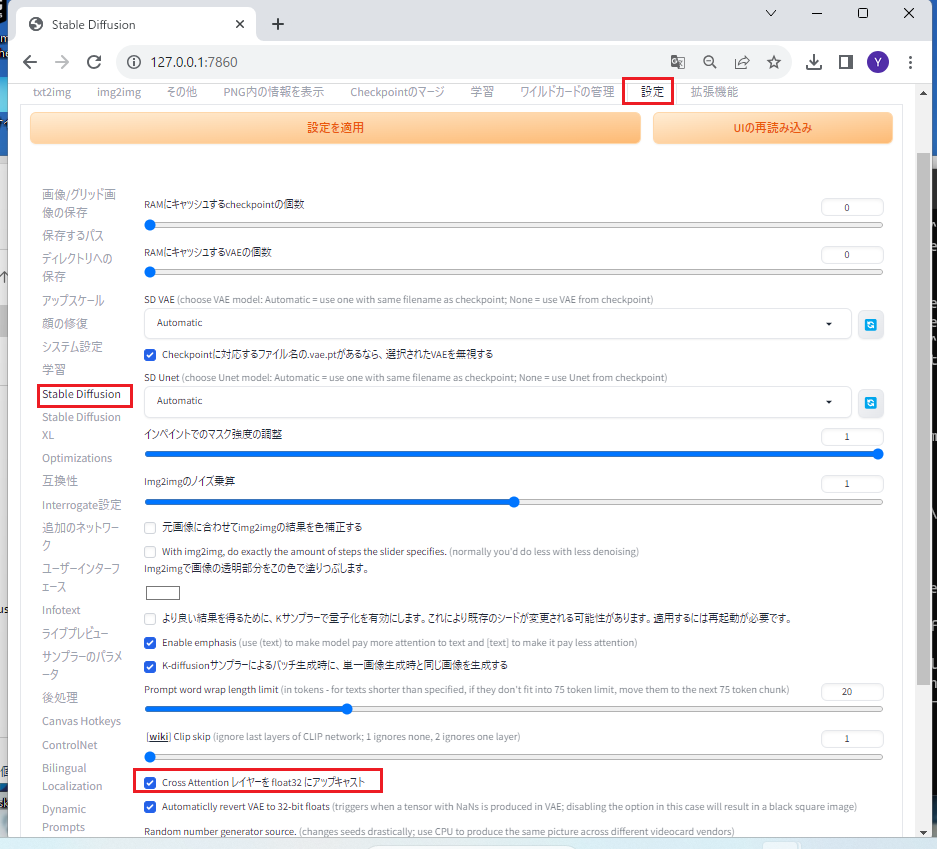This screenshot has width=937, height=849.
Task: Click the share page icon
Action: pyautogui.click(x=742, y=62)
